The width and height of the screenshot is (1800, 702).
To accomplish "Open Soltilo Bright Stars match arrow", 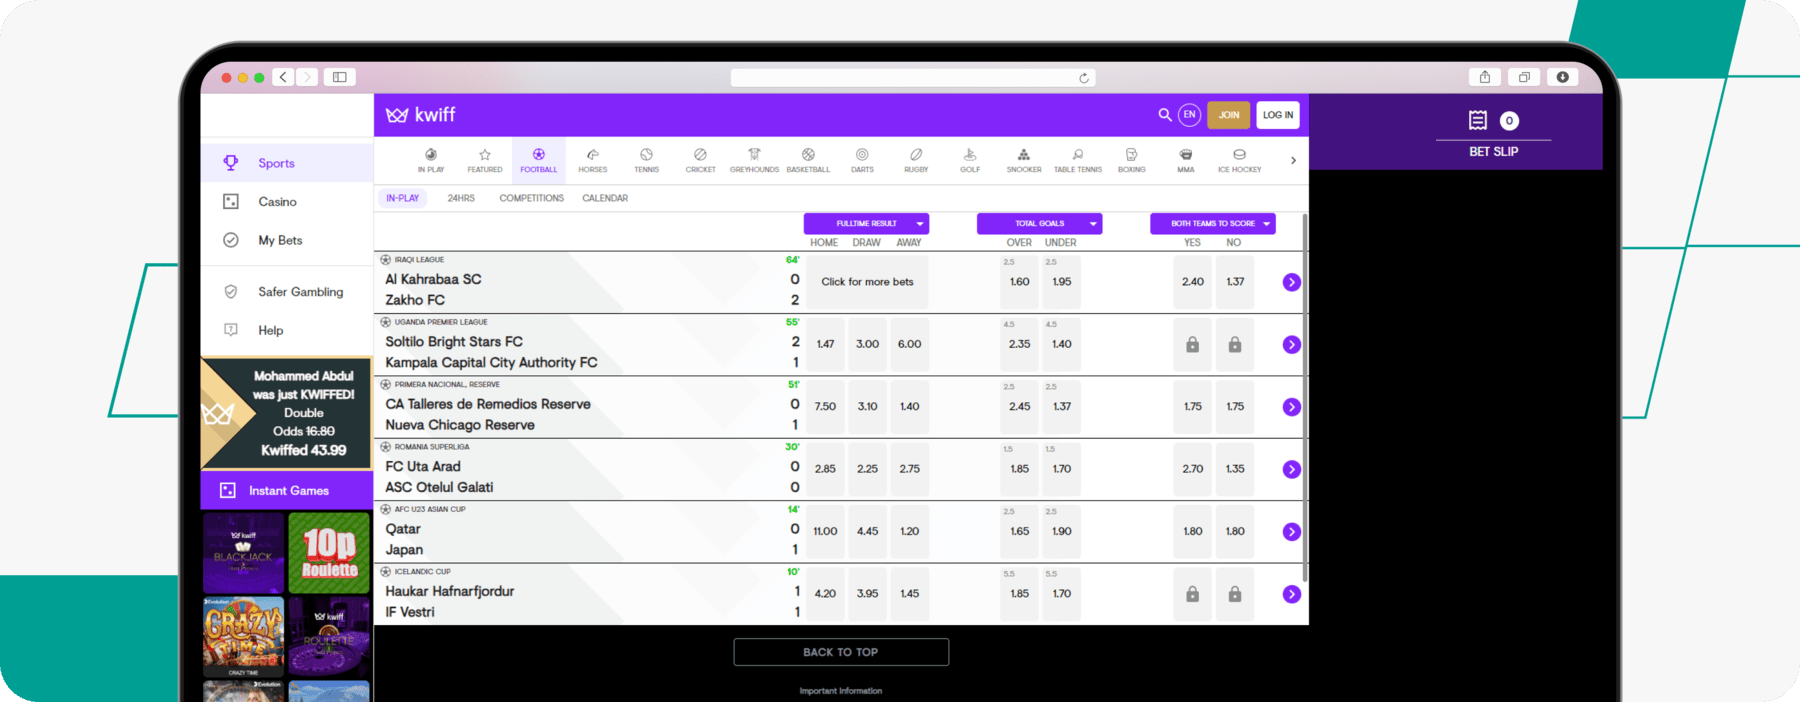I will coord(1292,345).
